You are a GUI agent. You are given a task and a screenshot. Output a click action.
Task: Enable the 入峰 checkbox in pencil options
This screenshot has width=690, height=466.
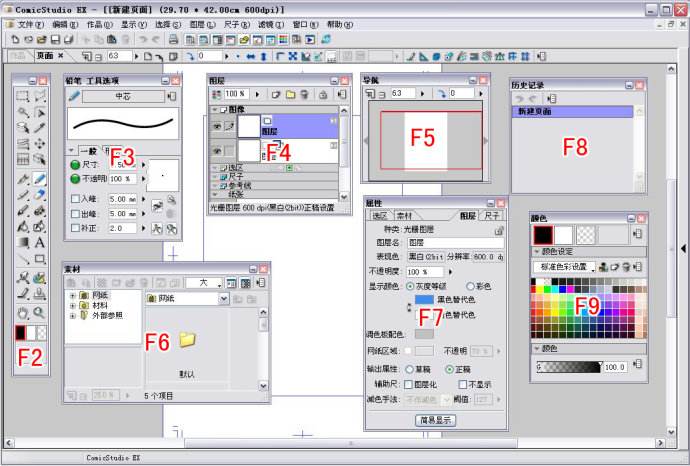click(76, 199)
